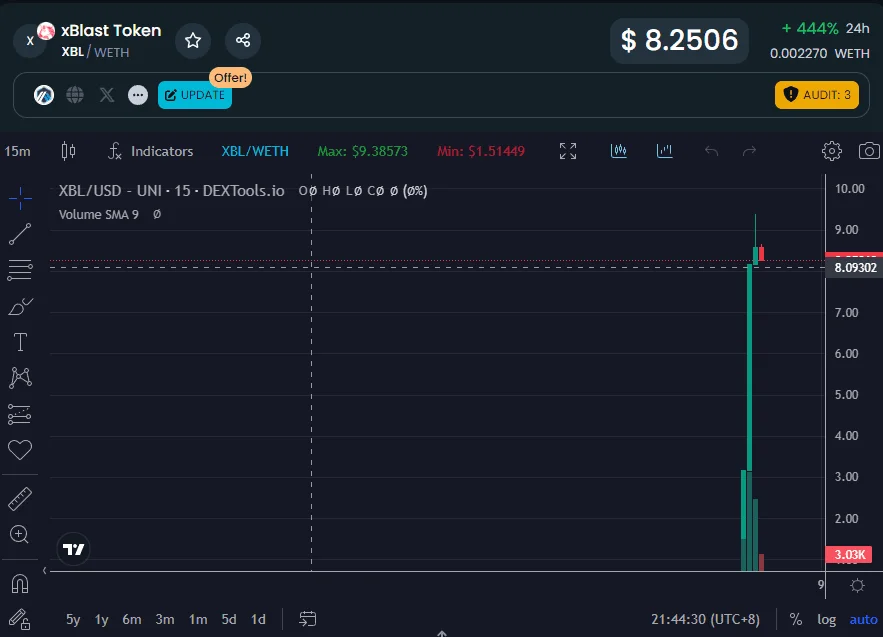This screenshot has width=883, height=637.
Task: Toggle the volume bars chart icon
Action: (665, 151)
